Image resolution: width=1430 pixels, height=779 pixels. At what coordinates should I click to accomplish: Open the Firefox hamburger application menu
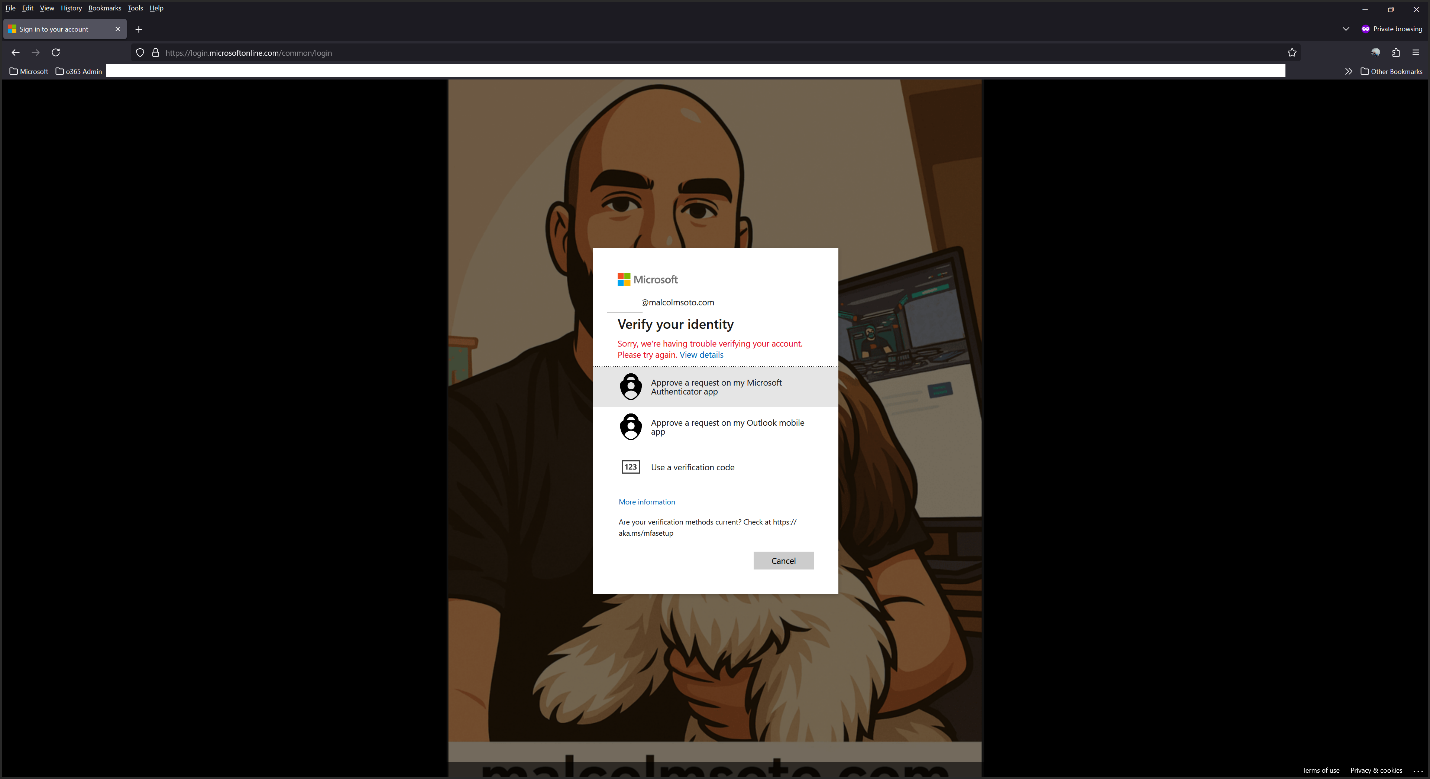click(1415, 52)
